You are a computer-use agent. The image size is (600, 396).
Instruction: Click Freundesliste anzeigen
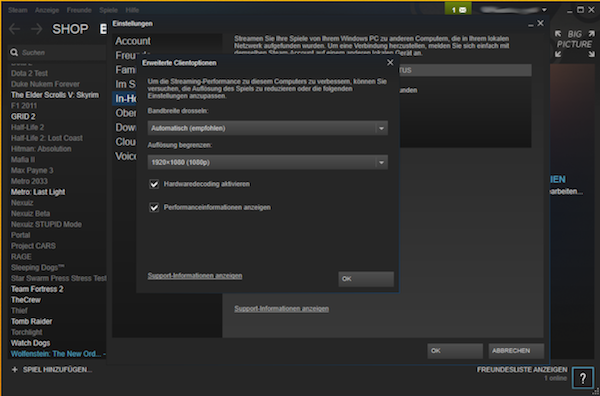(522, 370)
